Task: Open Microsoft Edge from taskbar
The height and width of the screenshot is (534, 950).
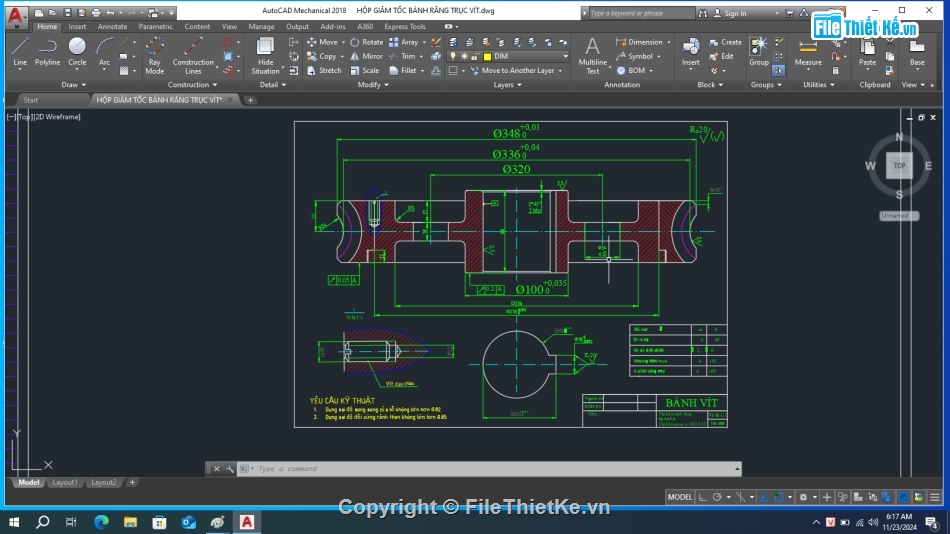Action: tap(101, 522)
